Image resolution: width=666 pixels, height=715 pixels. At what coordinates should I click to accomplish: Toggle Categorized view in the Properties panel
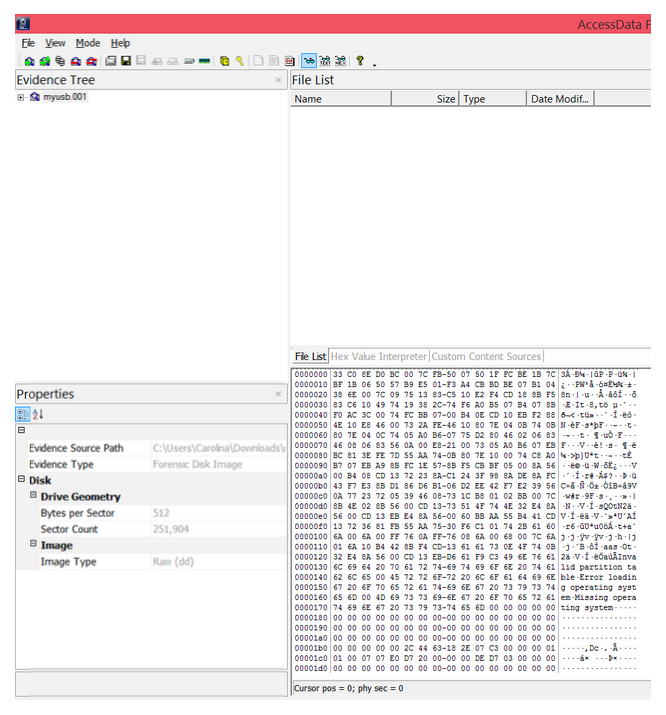[23, 414]
